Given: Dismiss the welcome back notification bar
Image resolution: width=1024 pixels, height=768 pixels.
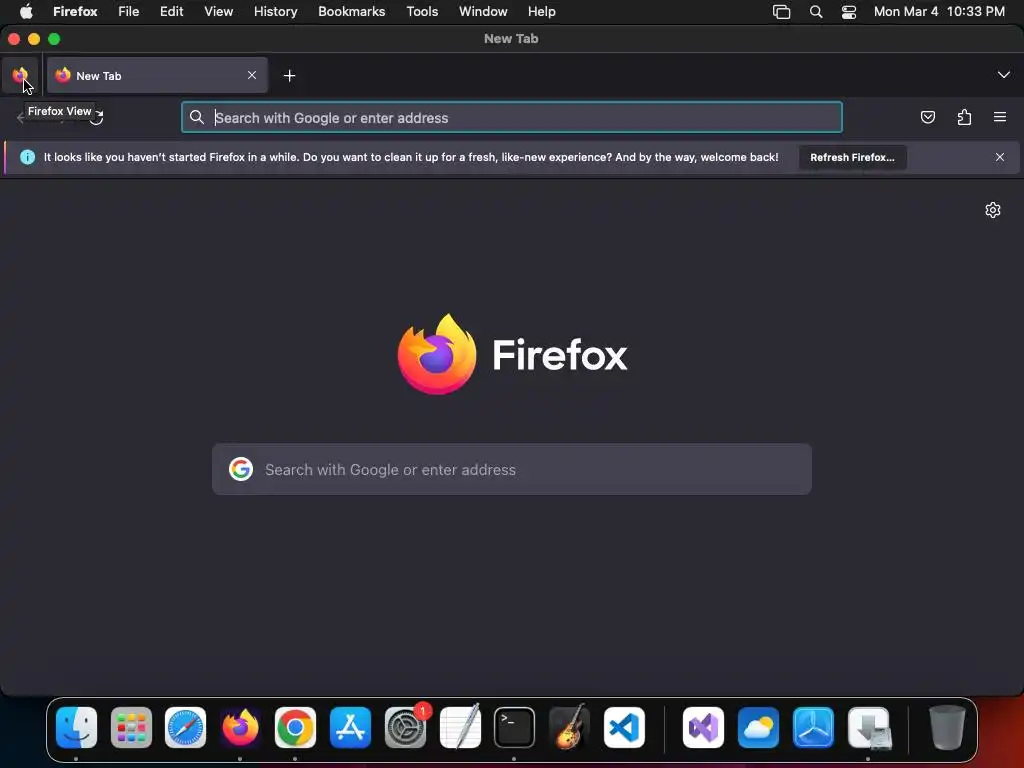Looking at the screenshot, I should tap(1000, 157).
